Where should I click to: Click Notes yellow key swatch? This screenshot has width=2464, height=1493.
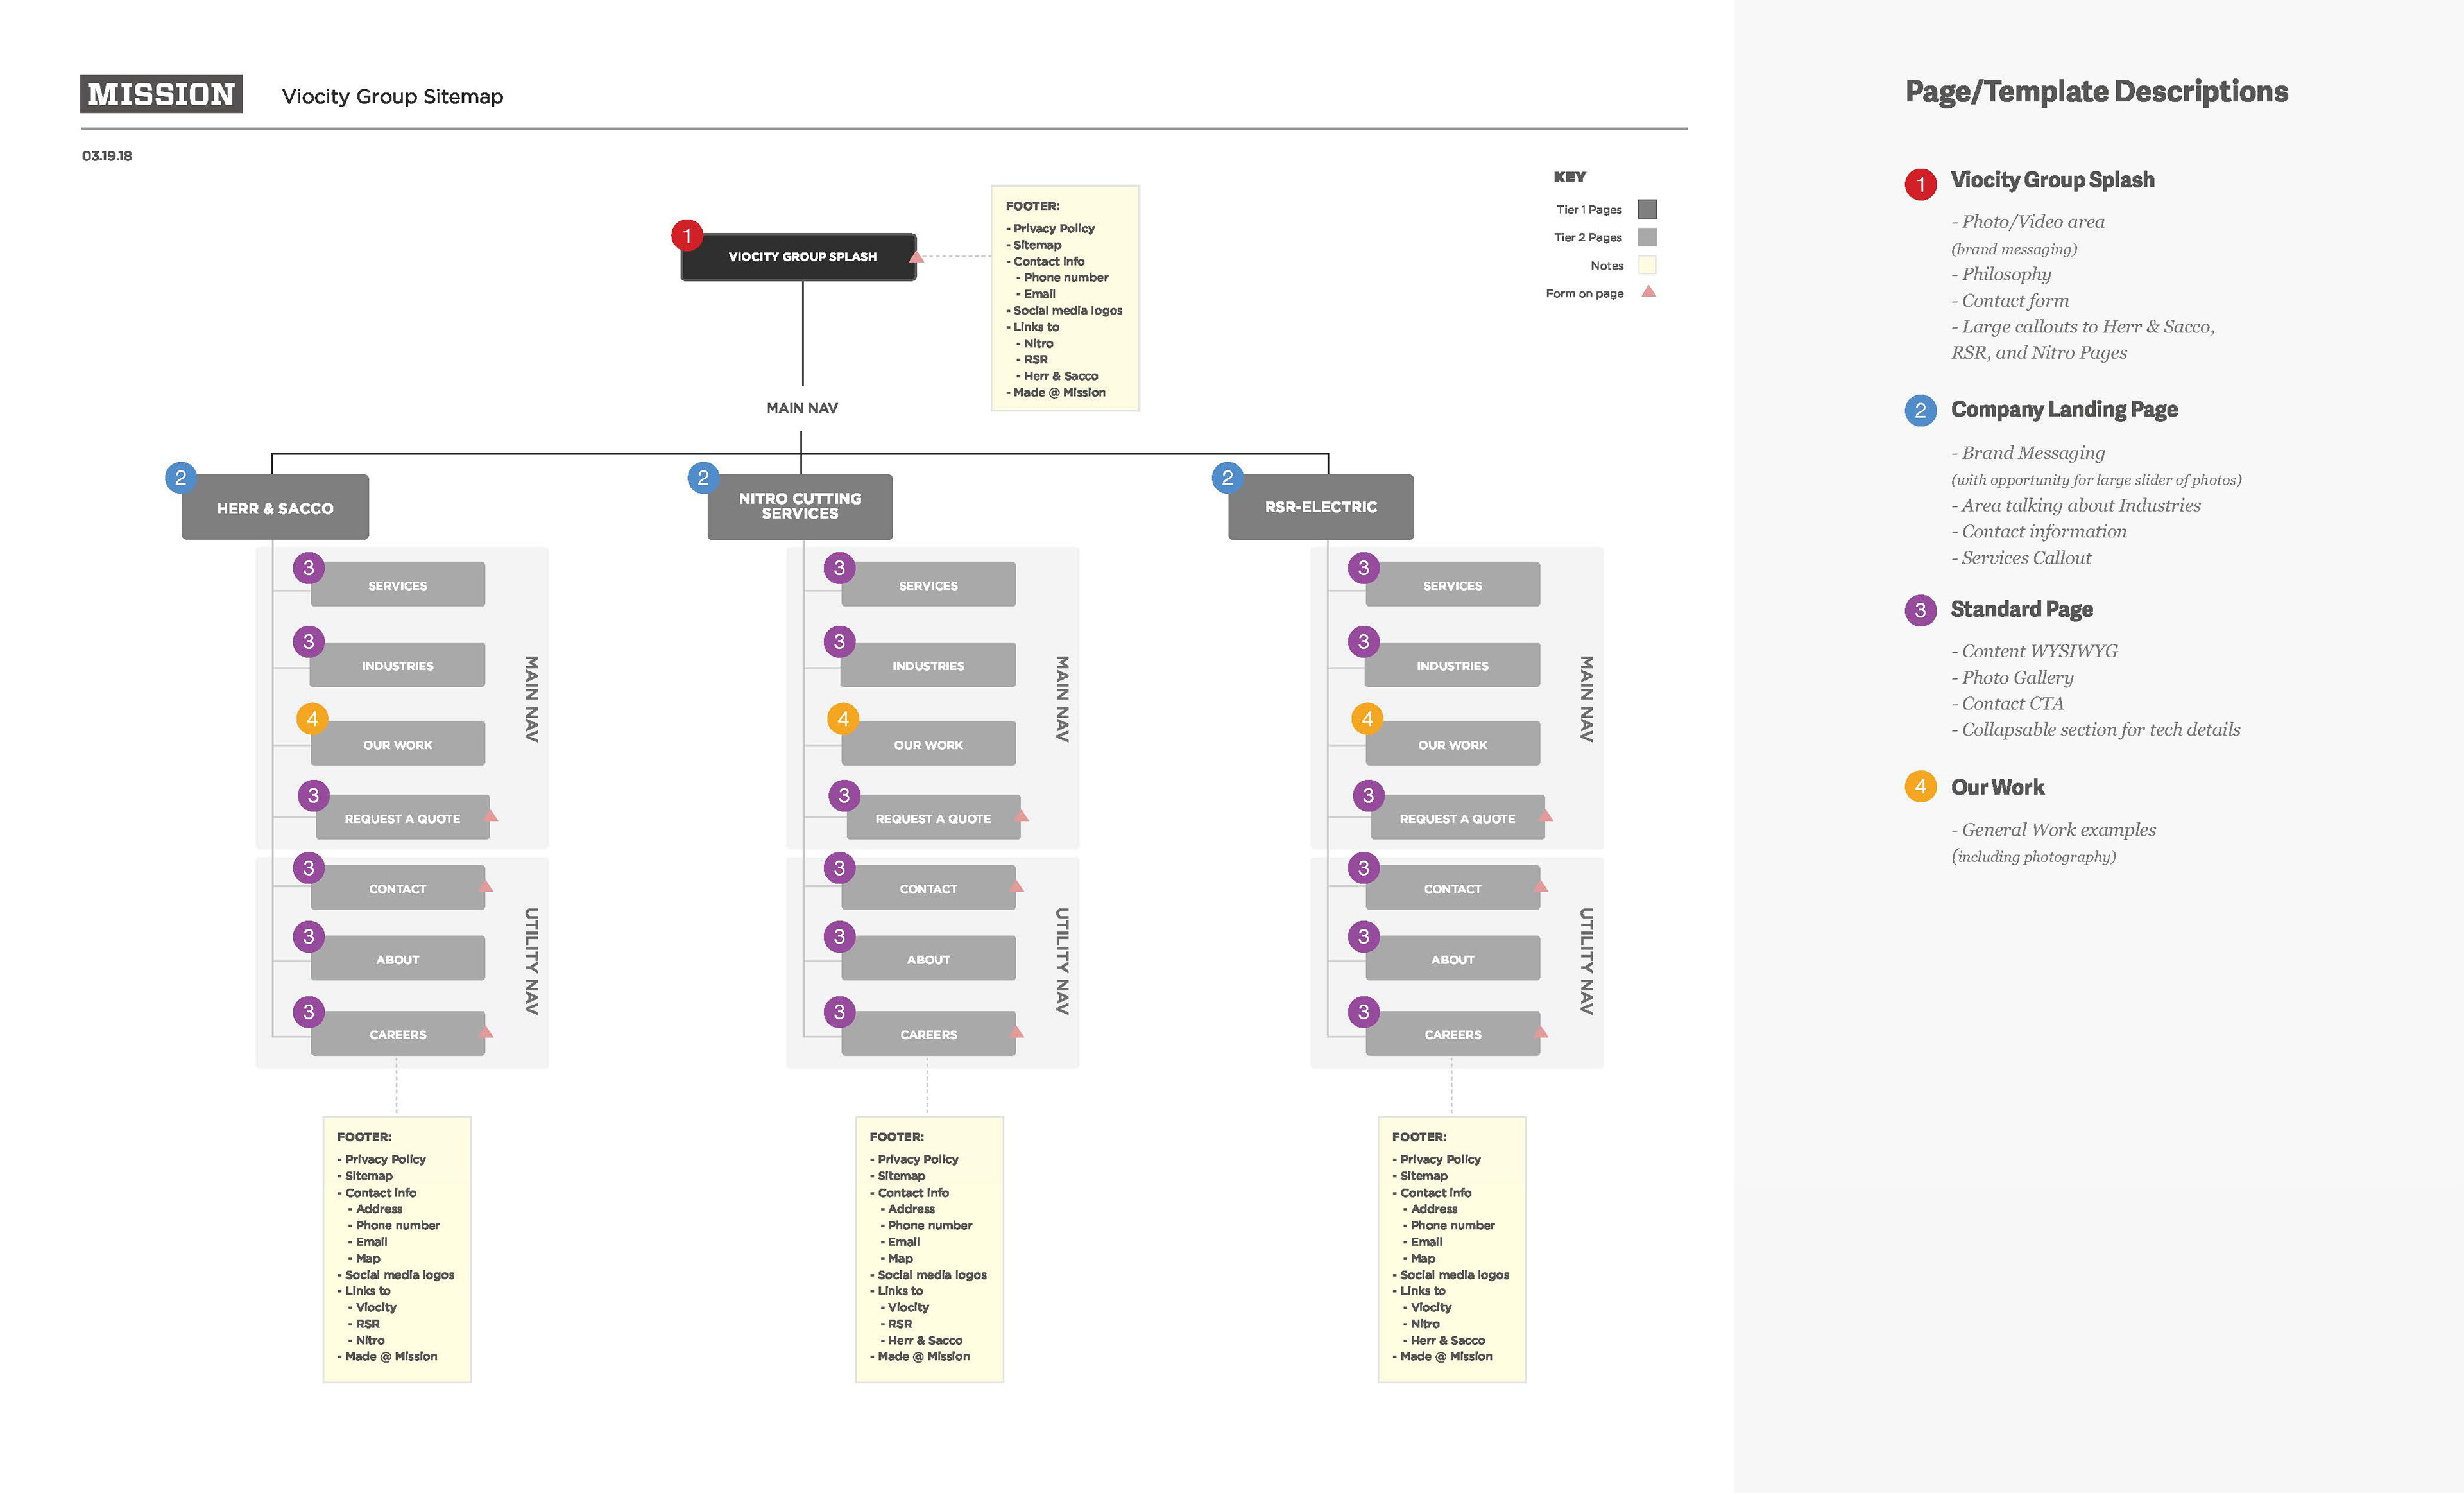coord(1647,265)
